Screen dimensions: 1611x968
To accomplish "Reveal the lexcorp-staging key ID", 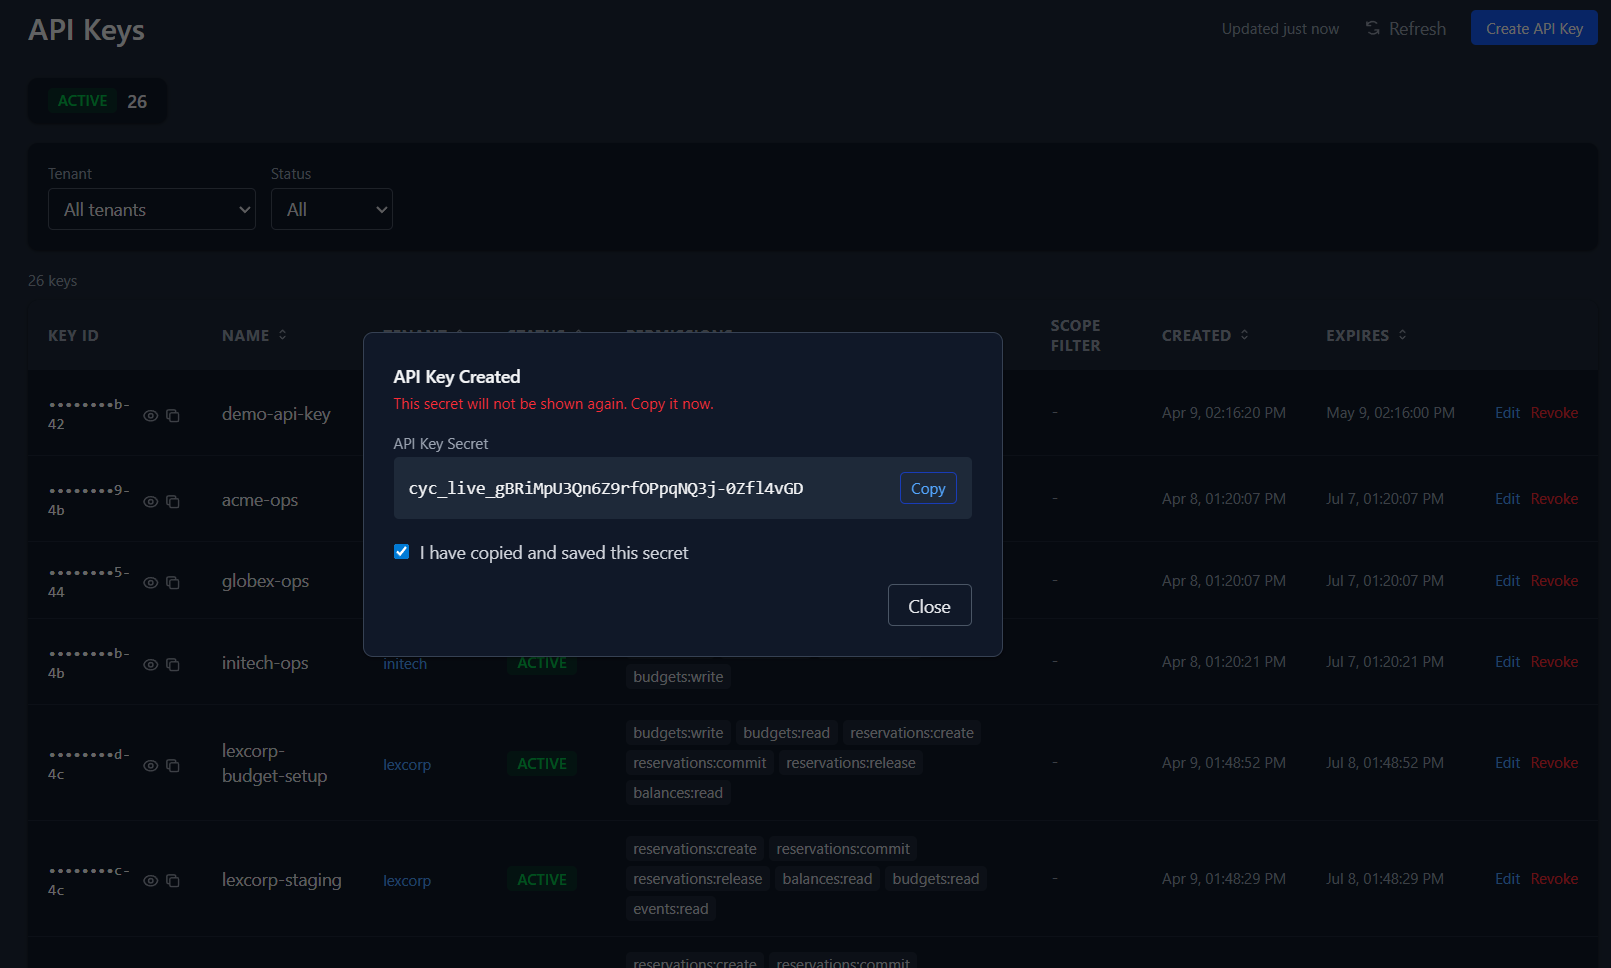I will pos(150,880).
